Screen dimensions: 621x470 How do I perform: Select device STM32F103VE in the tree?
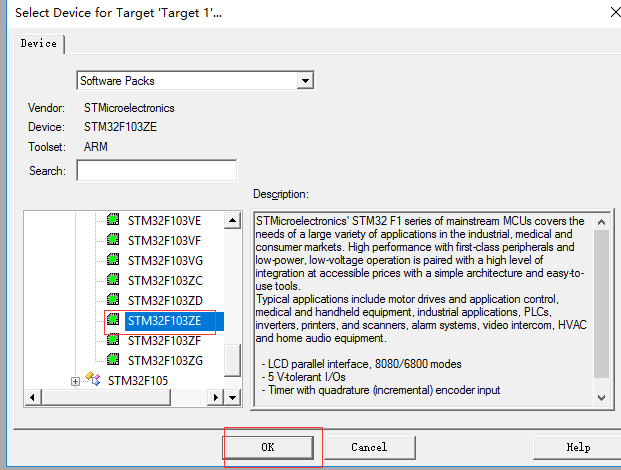click(164, 221)
